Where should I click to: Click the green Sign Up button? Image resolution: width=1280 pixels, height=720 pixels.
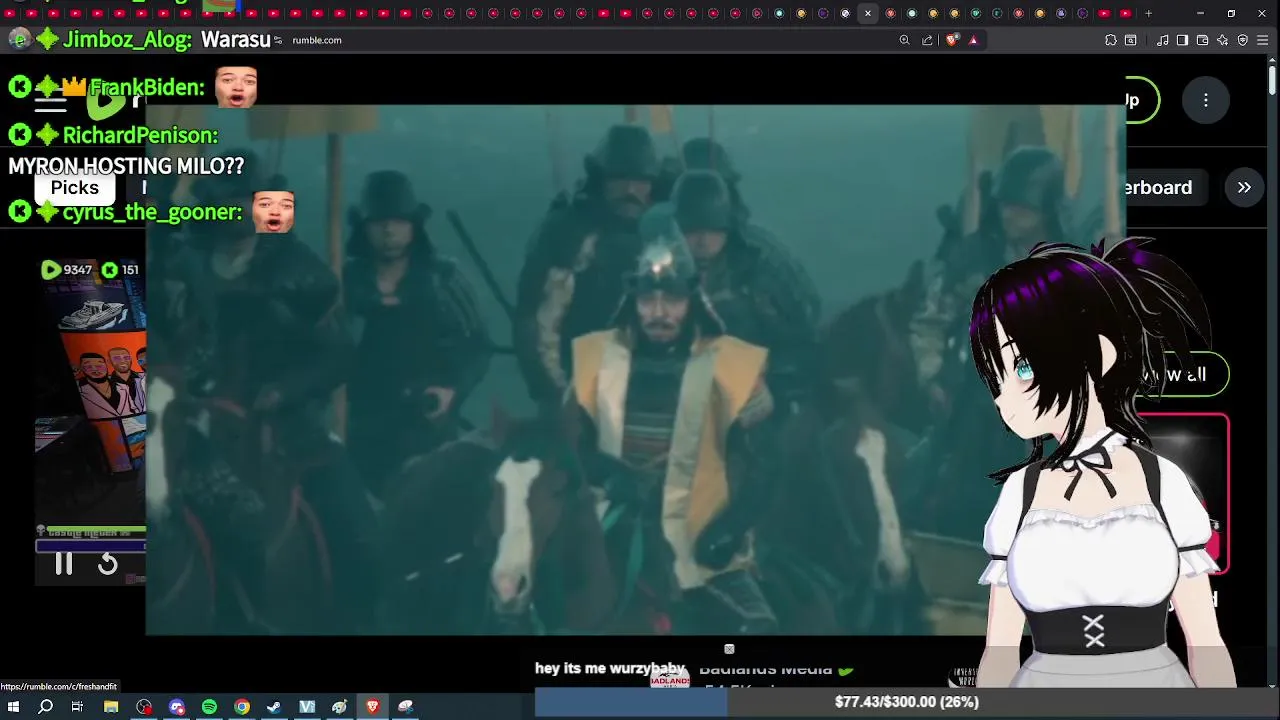click(x=1141, y=100)
